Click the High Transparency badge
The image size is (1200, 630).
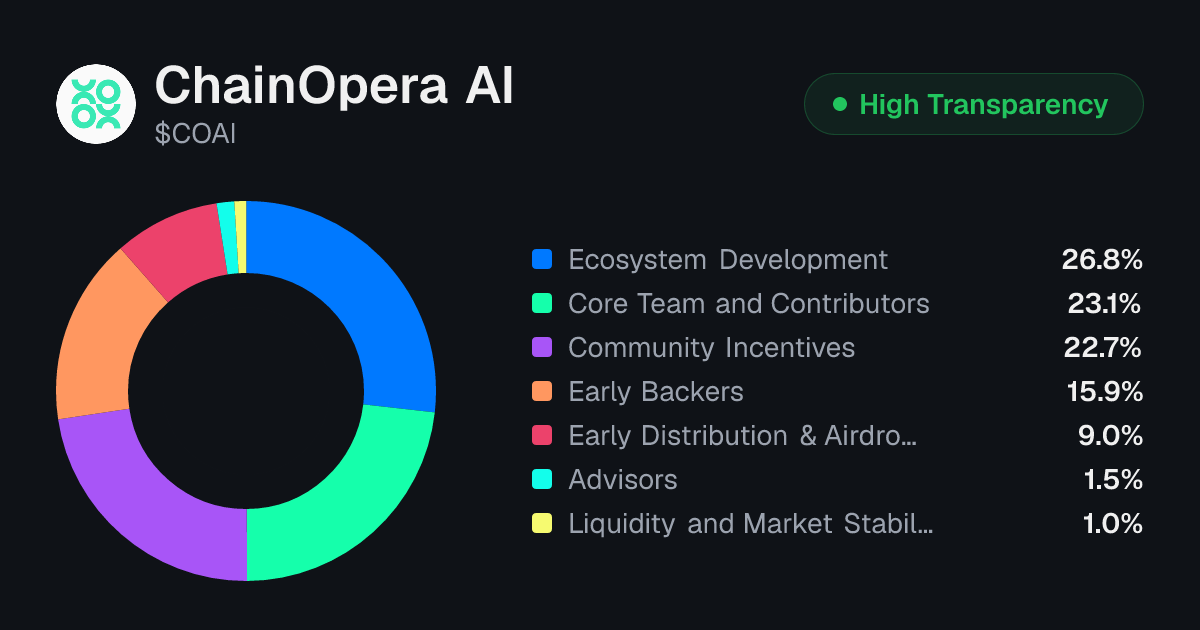[x=974, y=104]
